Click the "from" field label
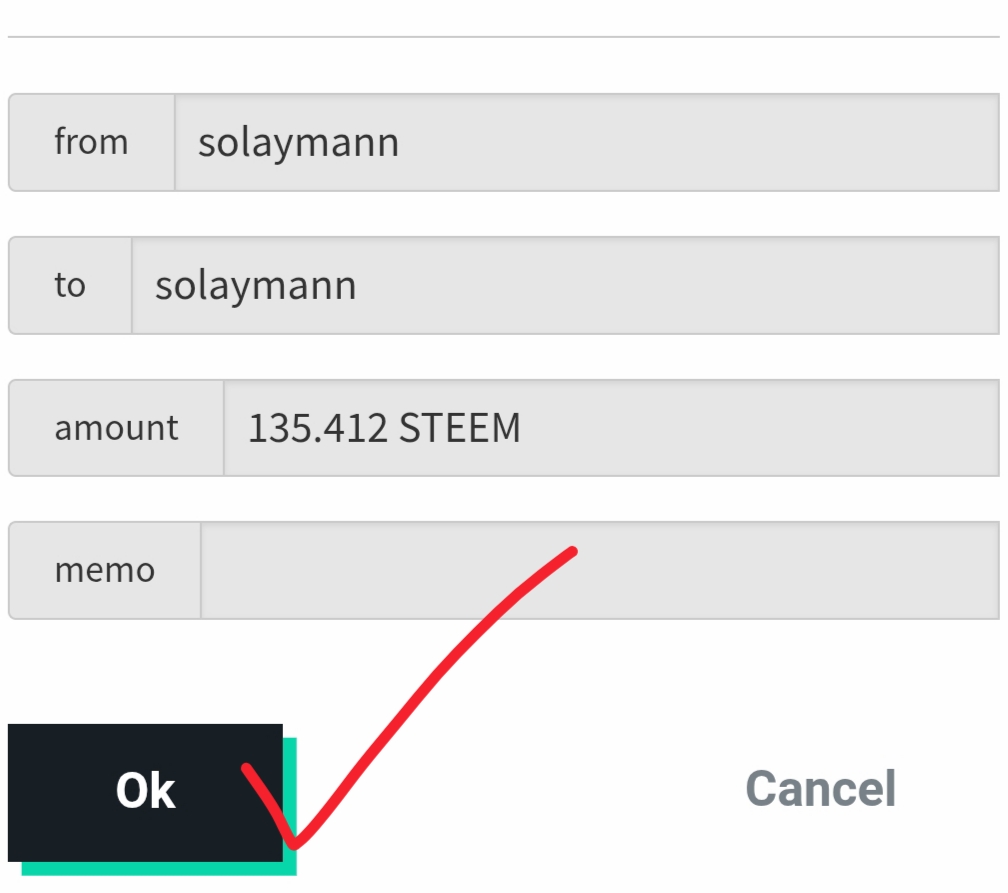Screen dimensions: 1008x893 coord(91,141)
